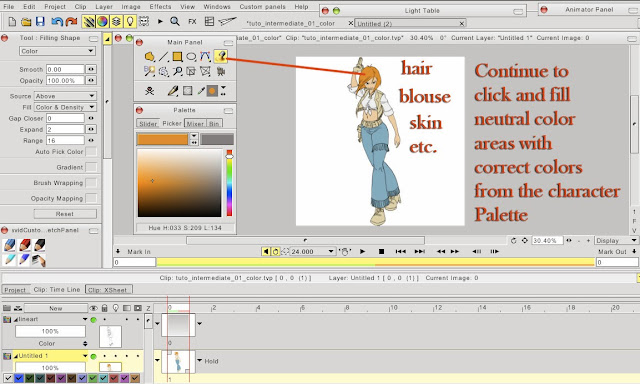Pick the pen brush tool icon

point(173,91)
